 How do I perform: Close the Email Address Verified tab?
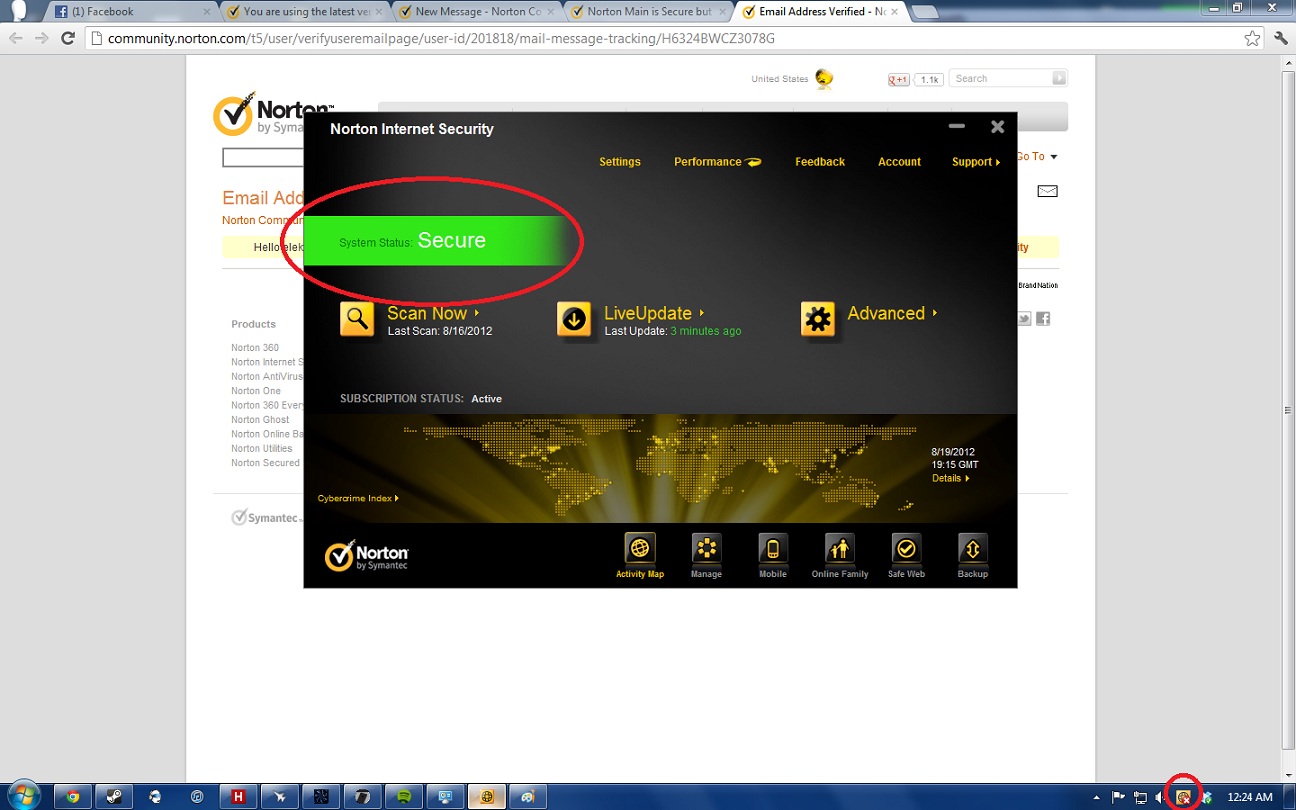[x=895, y=12]
